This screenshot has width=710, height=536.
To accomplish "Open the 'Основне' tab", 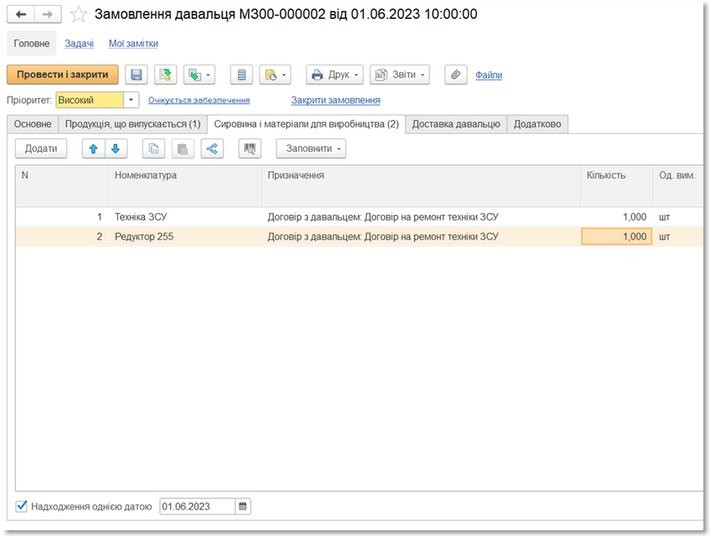I will point(31,124).
